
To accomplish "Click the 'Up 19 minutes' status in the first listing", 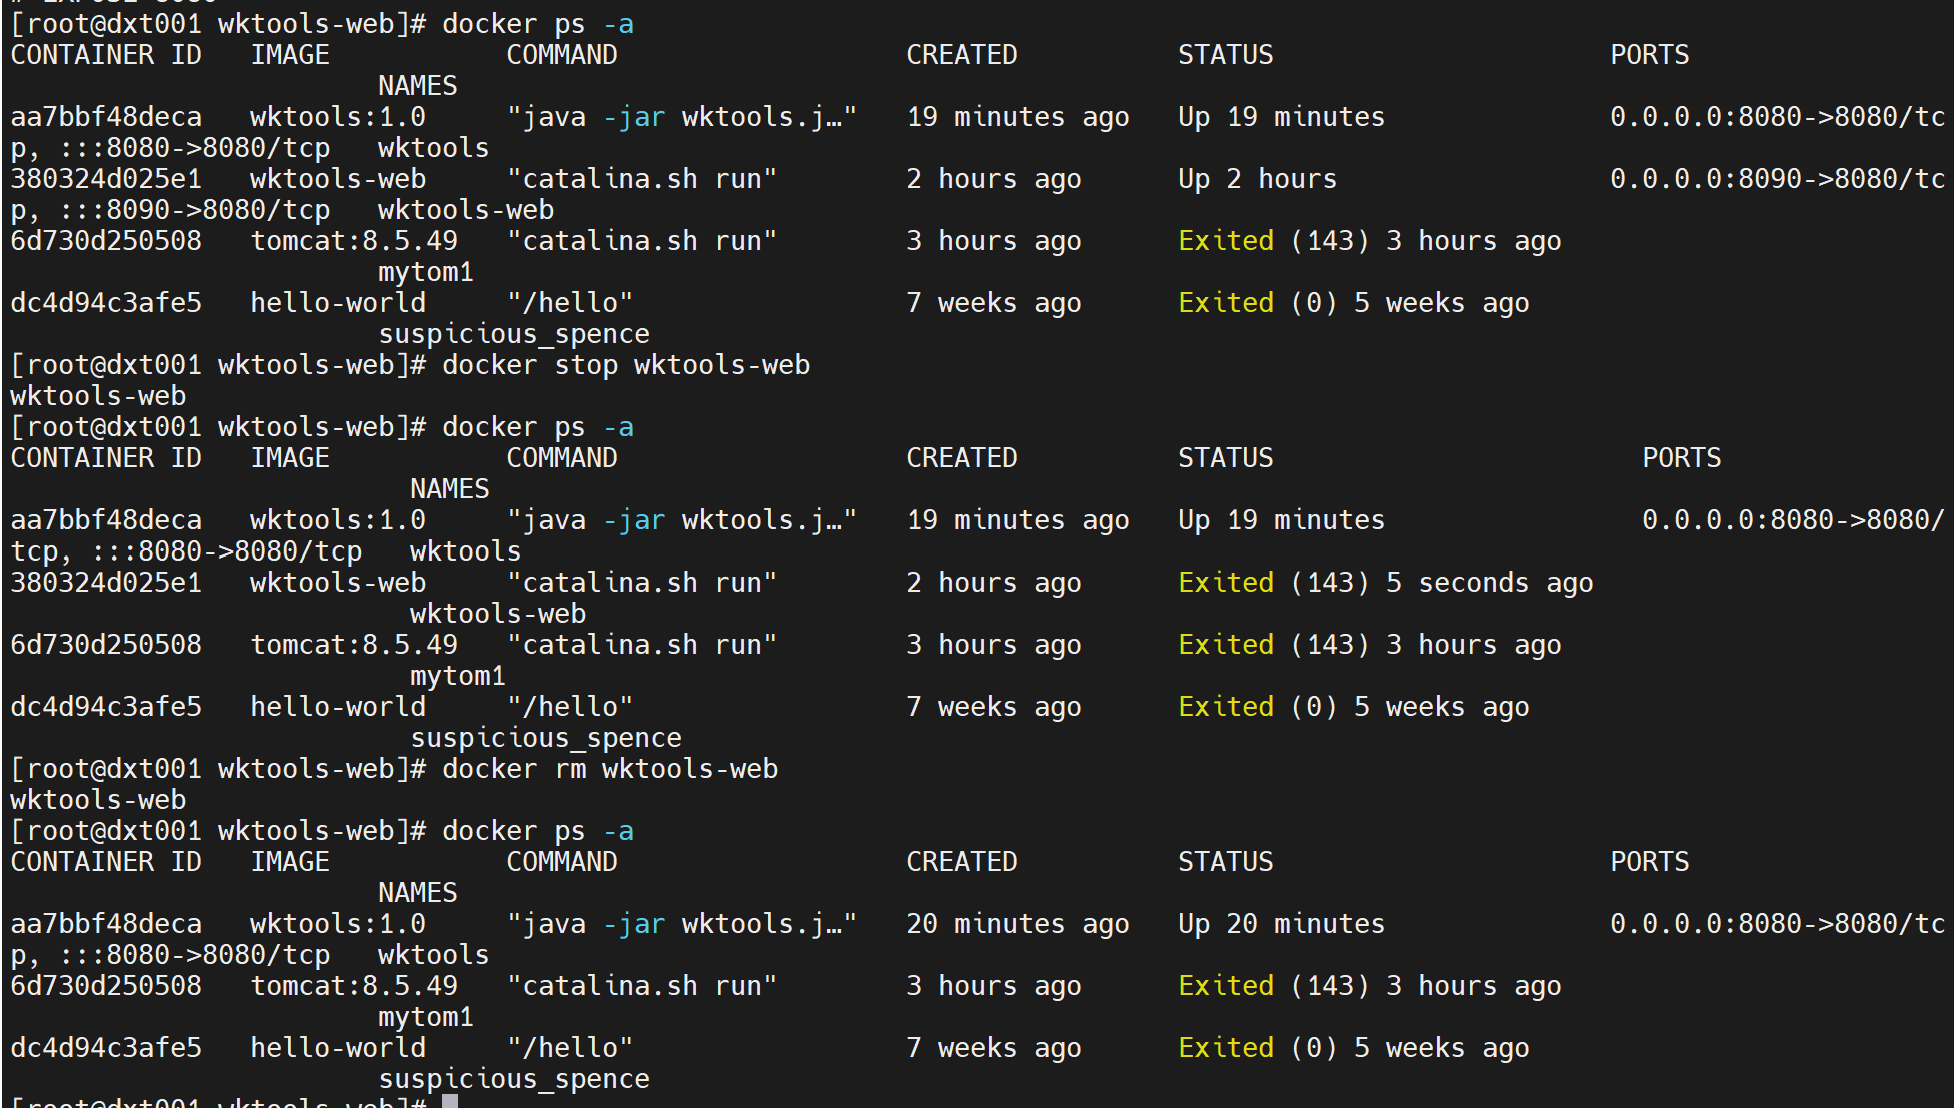I will point(1280,117).
